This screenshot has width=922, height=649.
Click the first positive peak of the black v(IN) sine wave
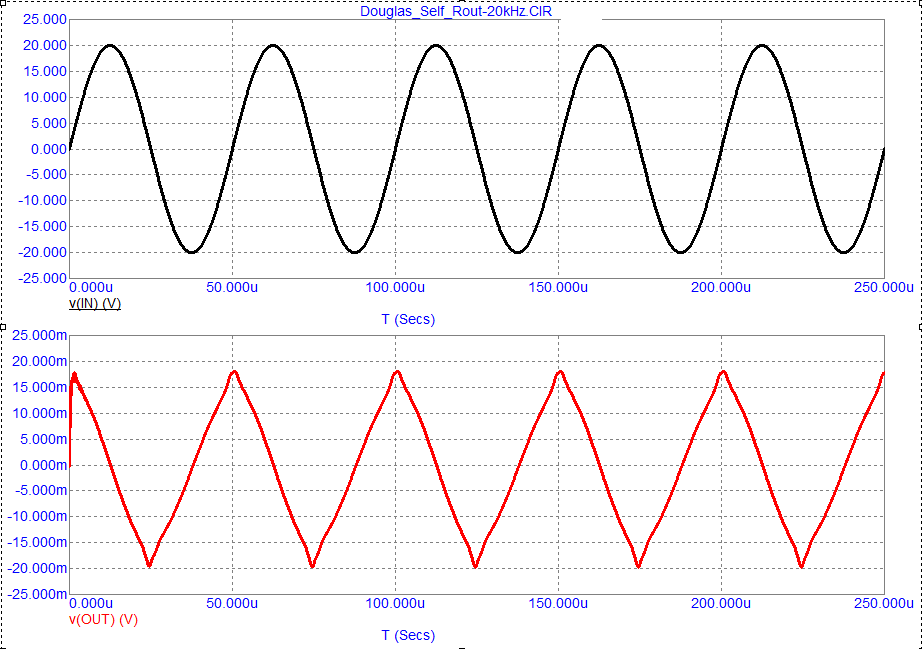[110, 45]
